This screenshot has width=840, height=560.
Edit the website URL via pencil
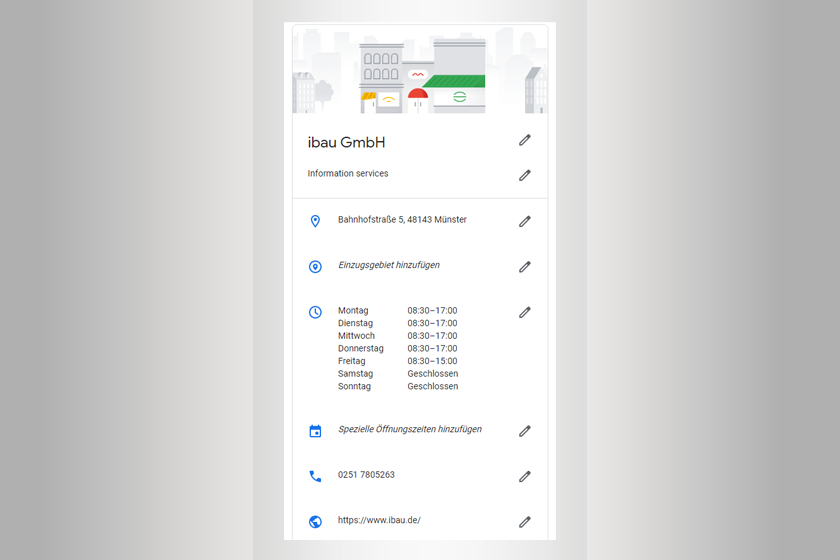point(524,522)
